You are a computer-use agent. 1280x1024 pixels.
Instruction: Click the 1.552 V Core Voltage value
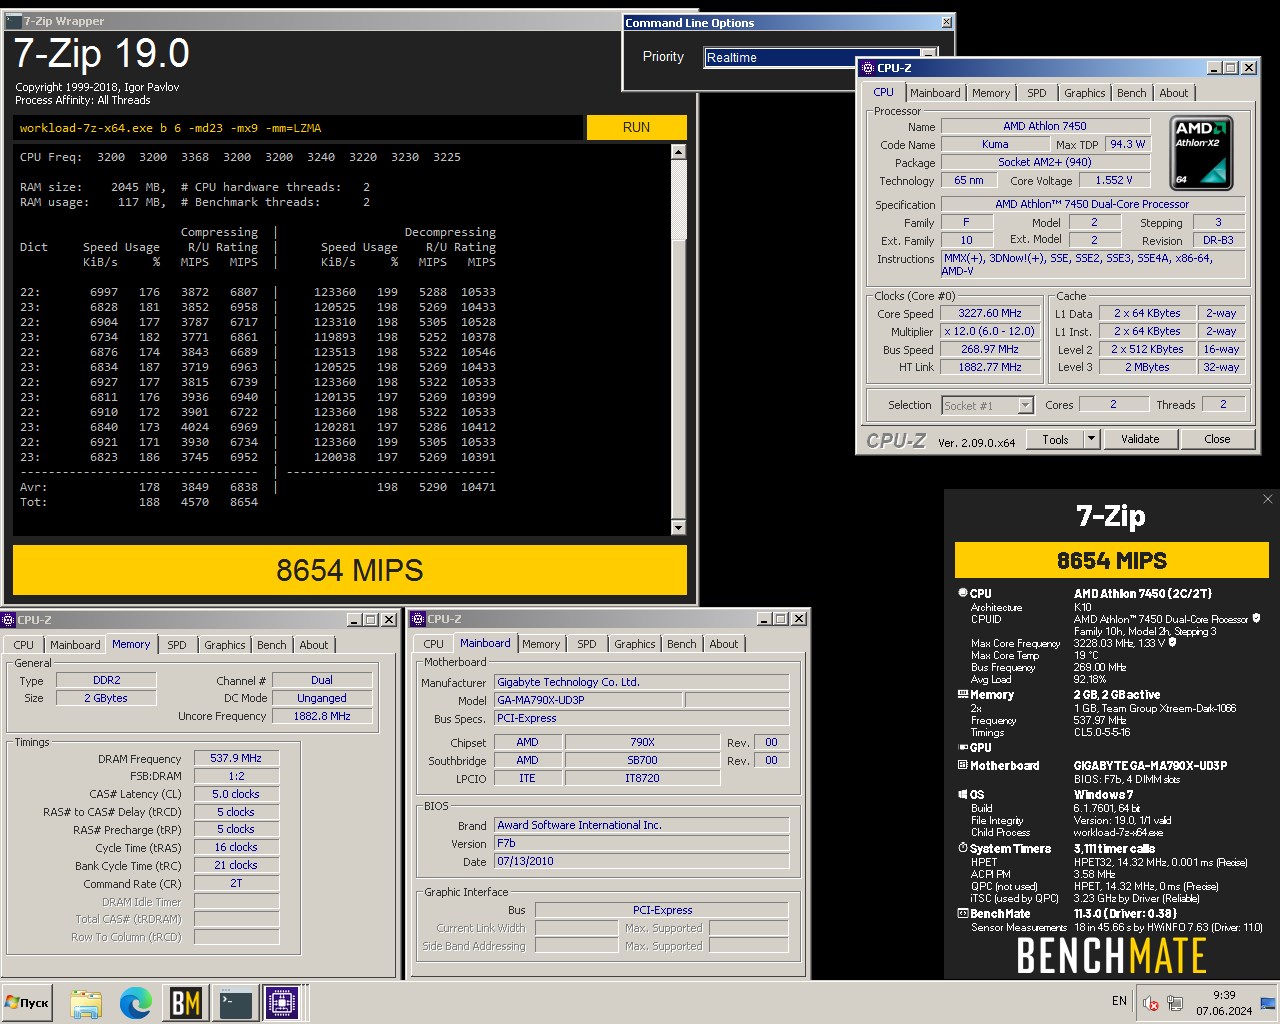1113,180
